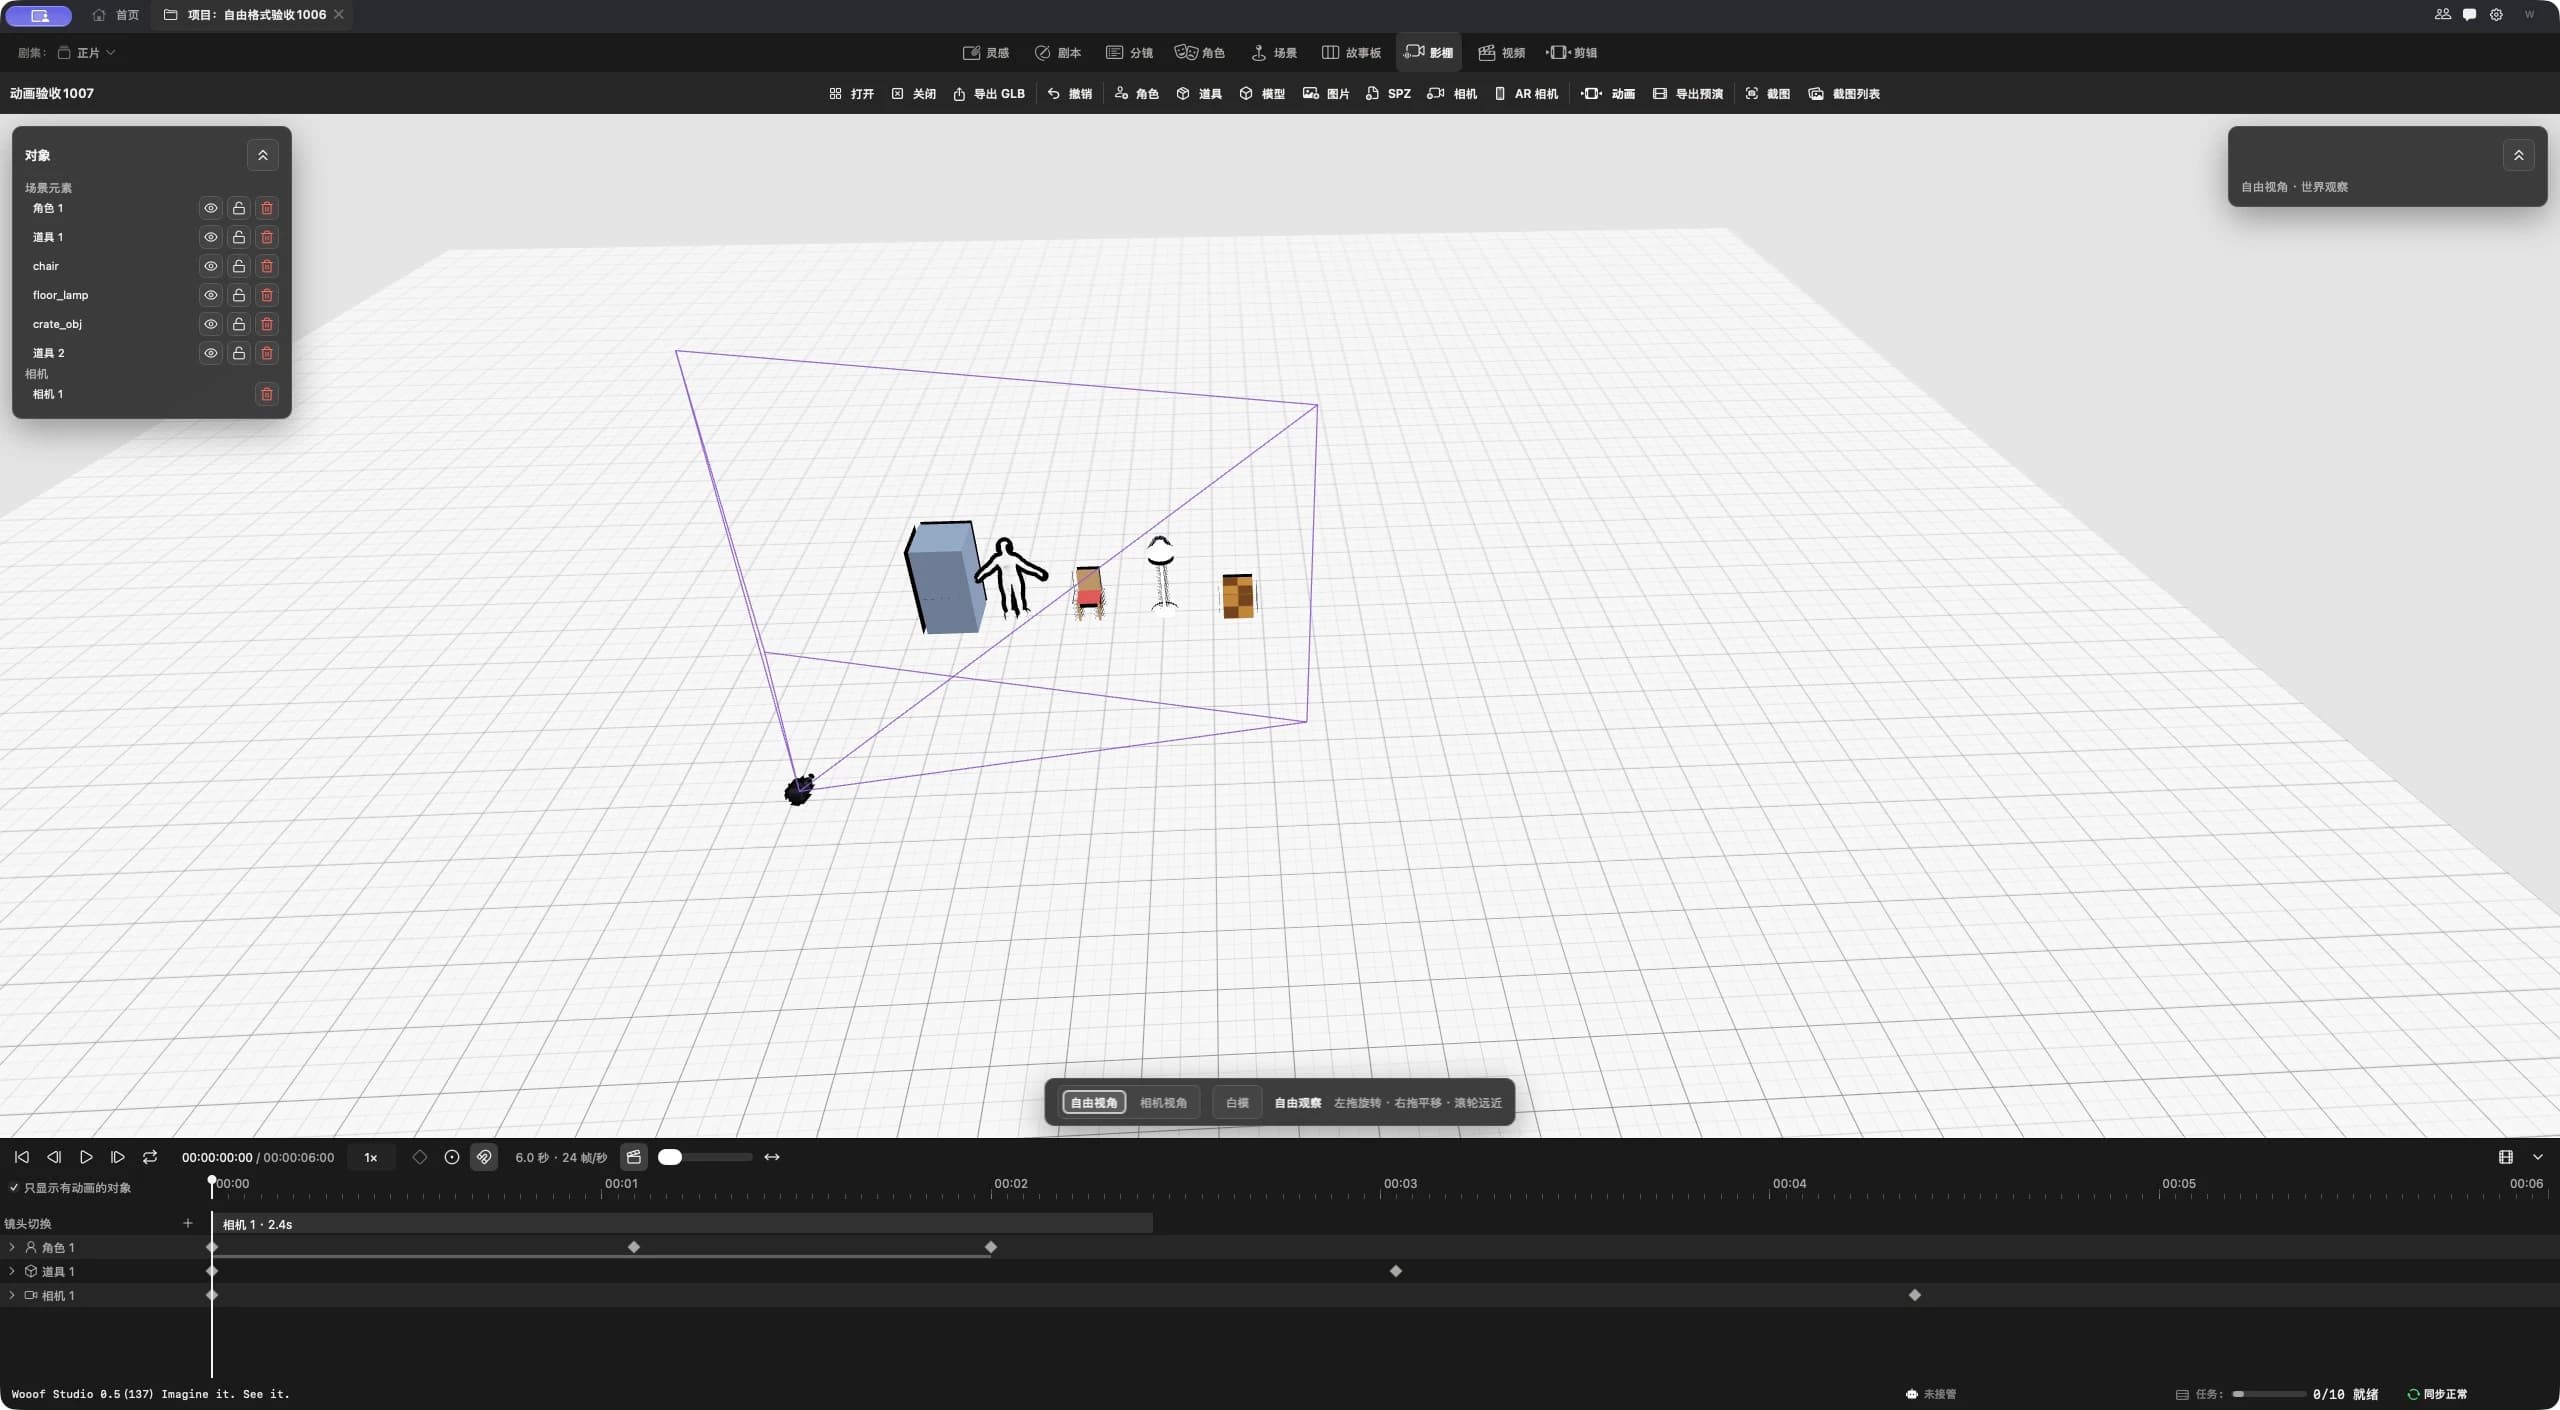Jump to timeline start

tap(21, 1157)
